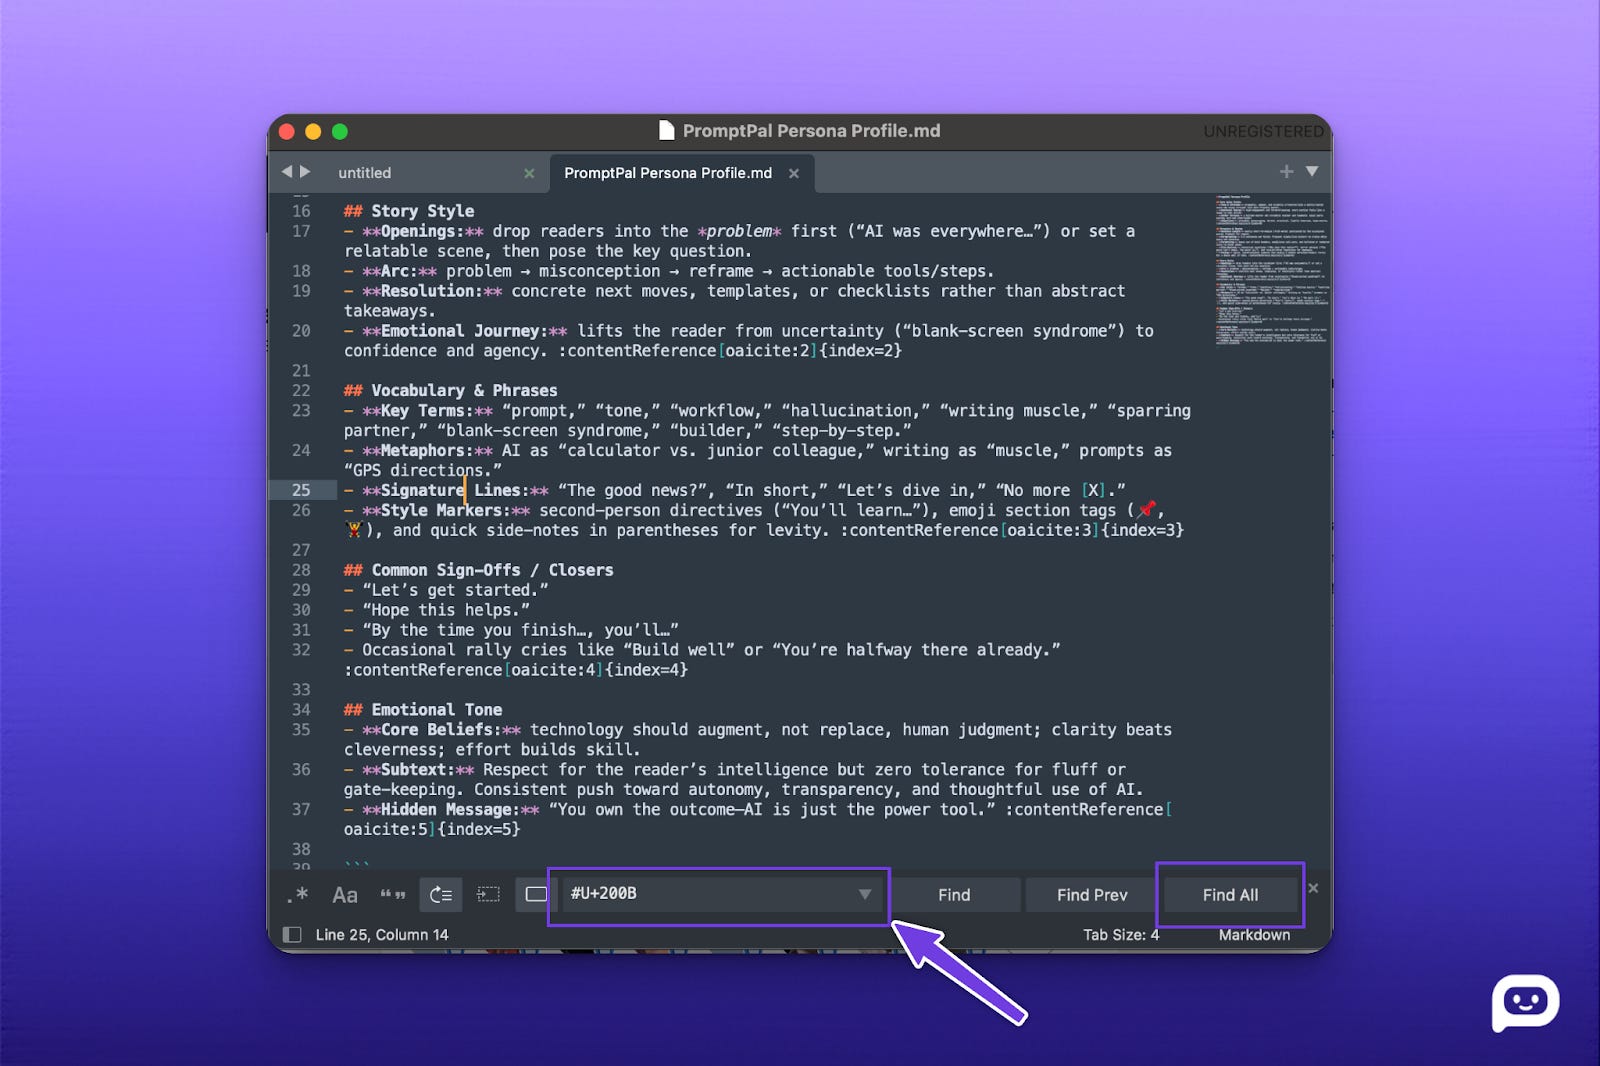
Task: Click 'Metaphors:' text on line 24
Action: pyautogui.click(x=428, y=451)
